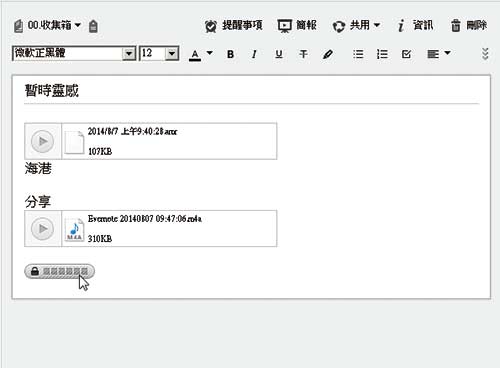Insert a bulleted list
This screenshot has height=368, width=500.
pyautogui.click(x=358, y=54)
